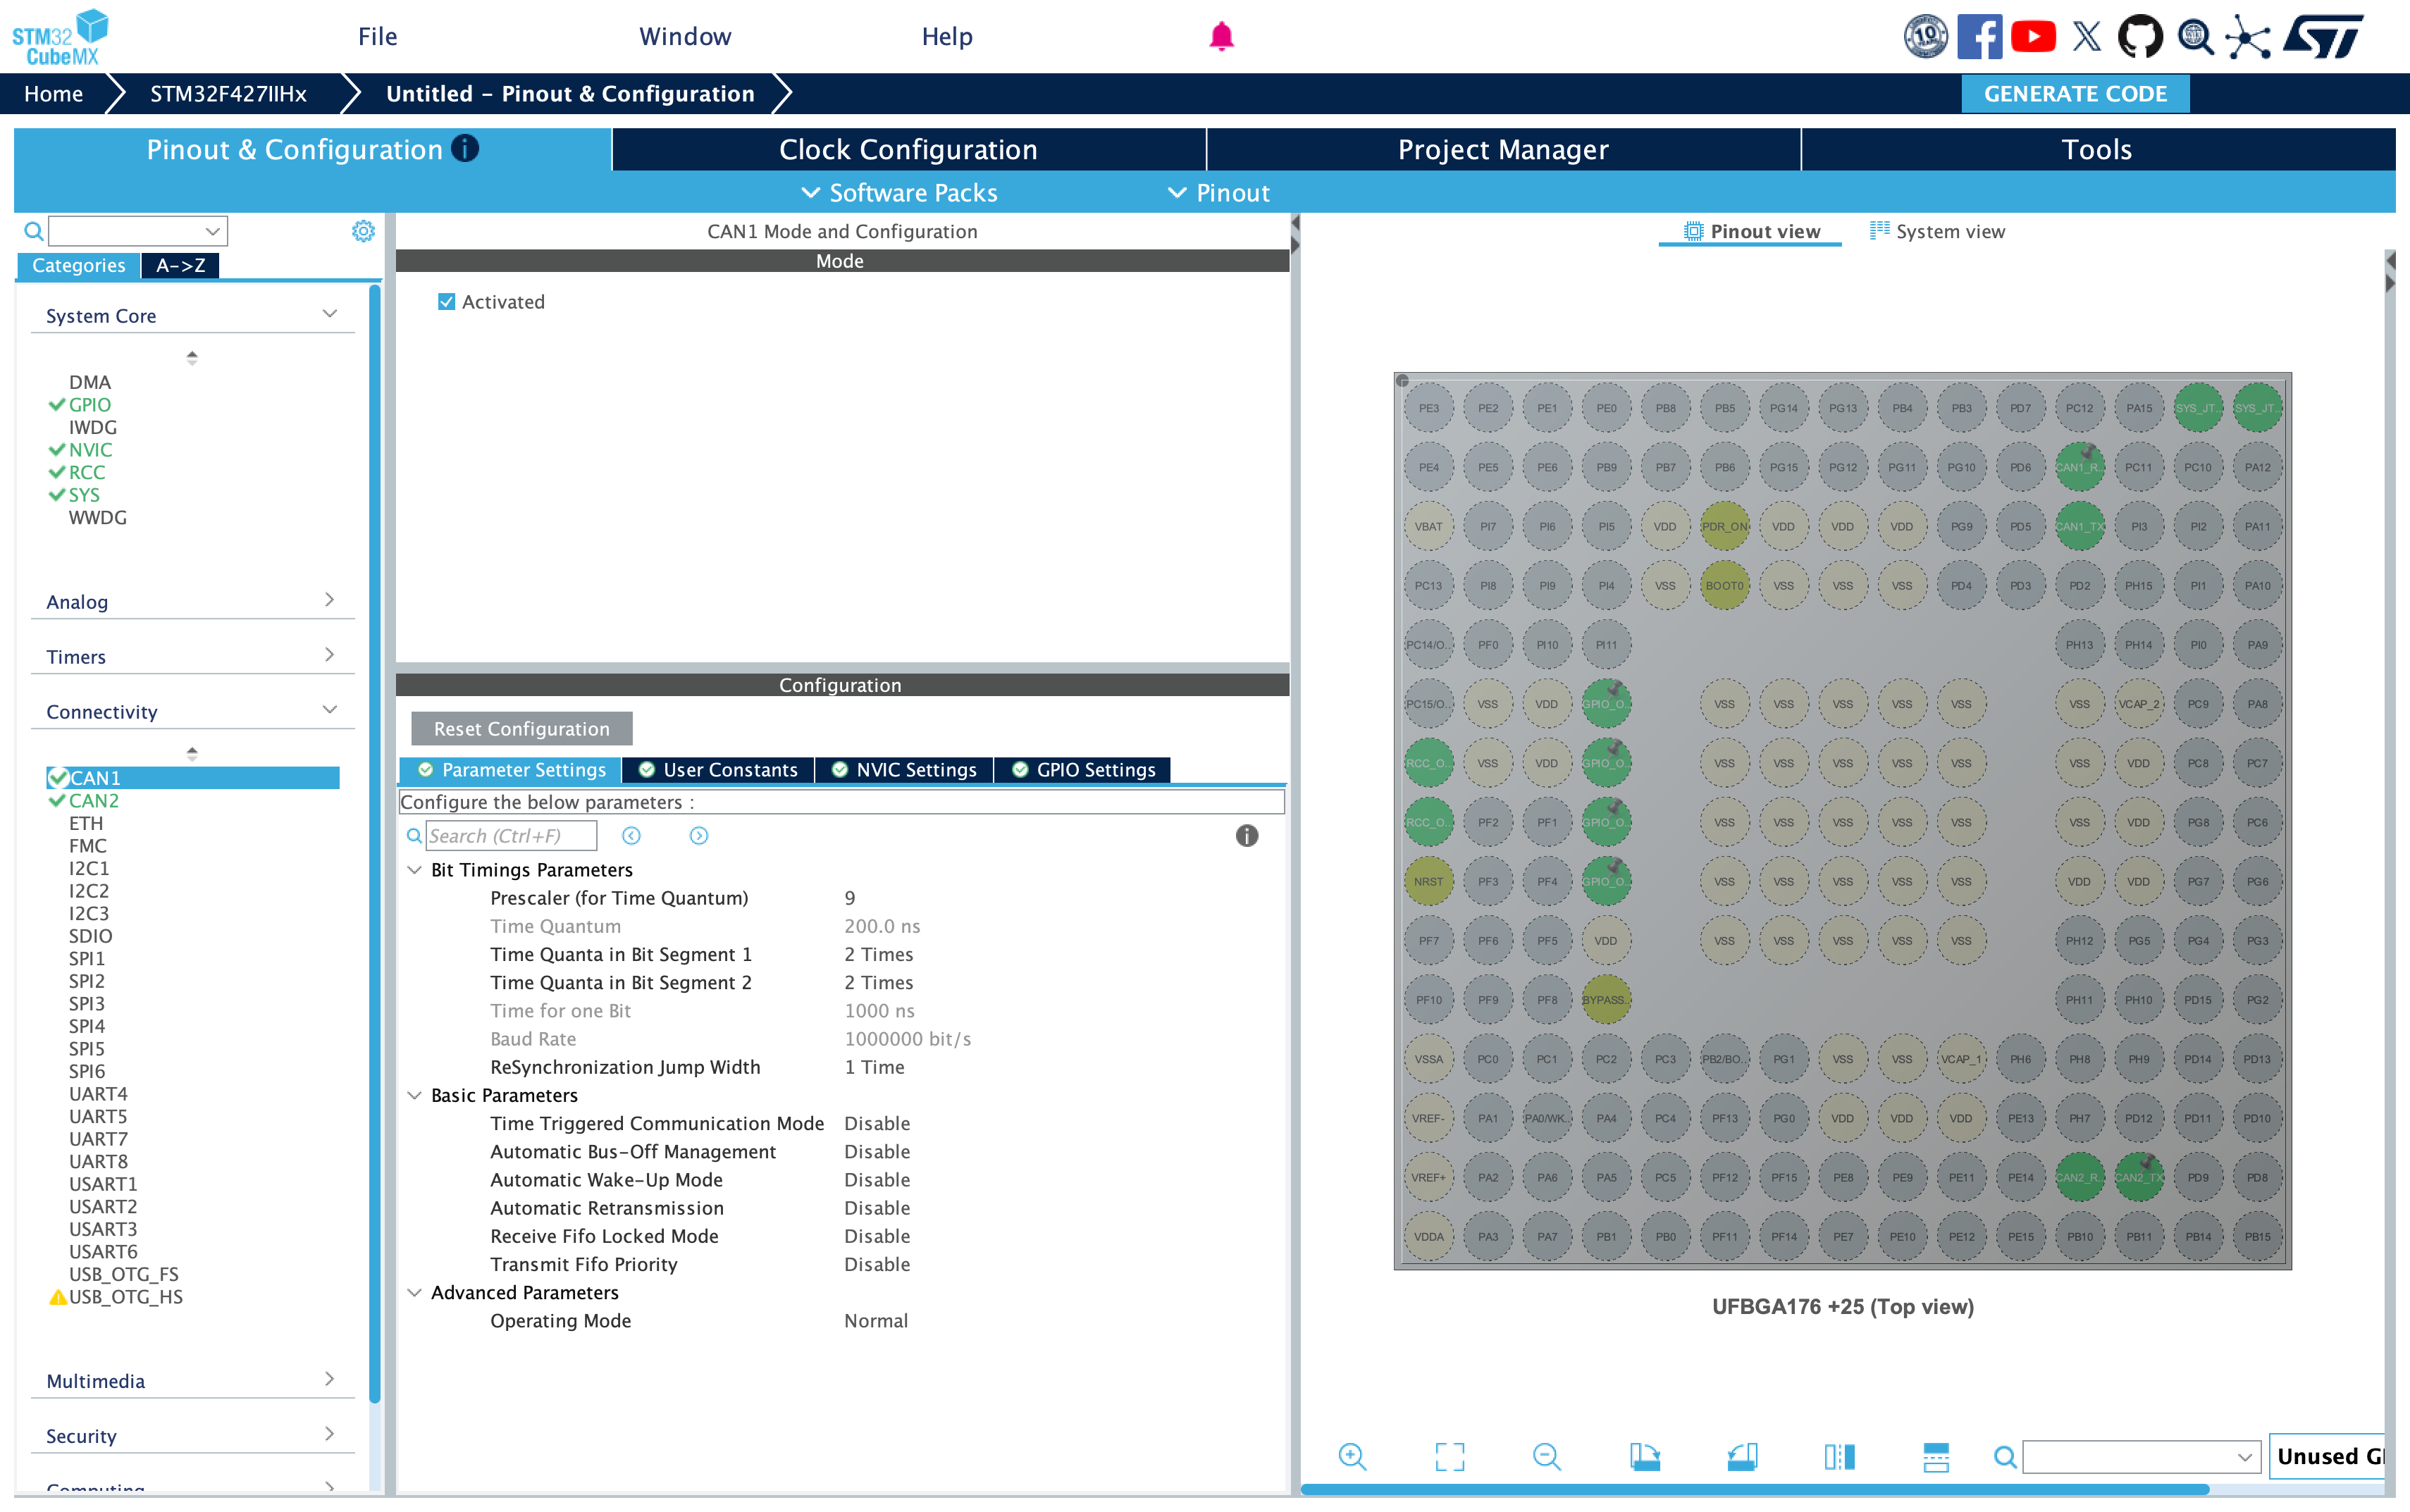
Task: Click the ST logo icon
Action: [x=2324, y=37]
